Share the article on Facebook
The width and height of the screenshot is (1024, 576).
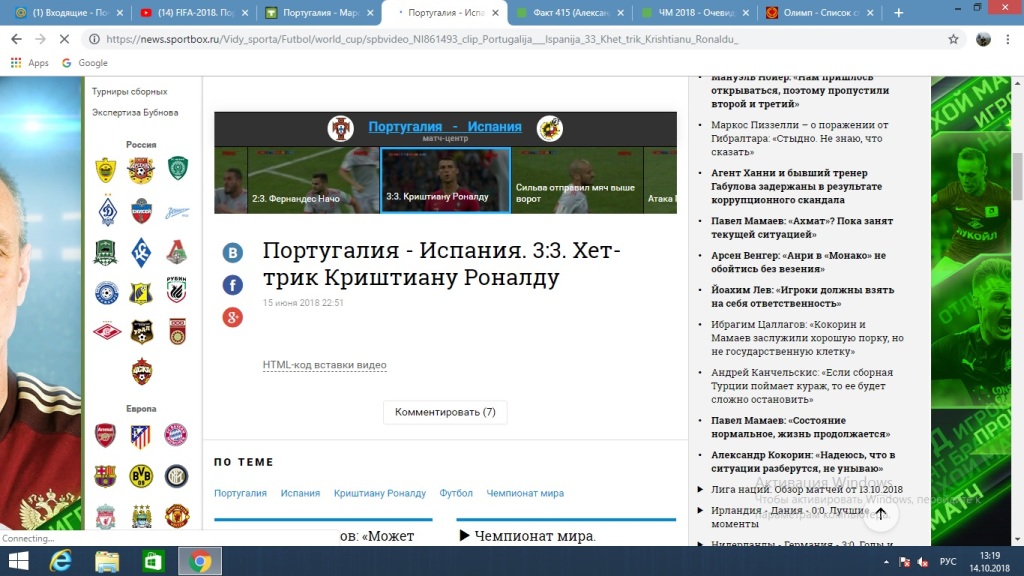click(232, 285)
